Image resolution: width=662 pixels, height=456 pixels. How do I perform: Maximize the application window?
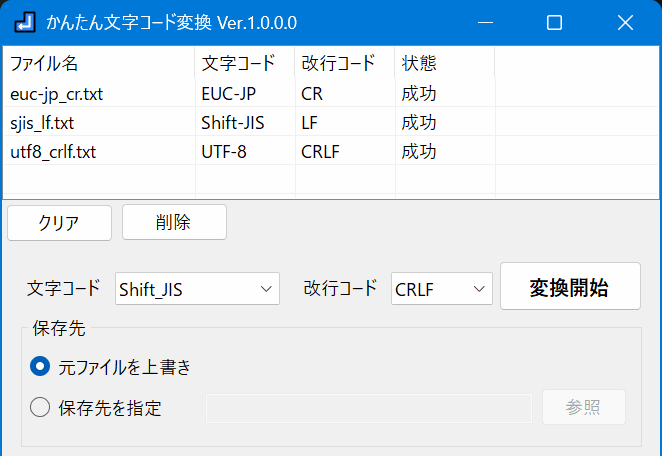[554, 22]
